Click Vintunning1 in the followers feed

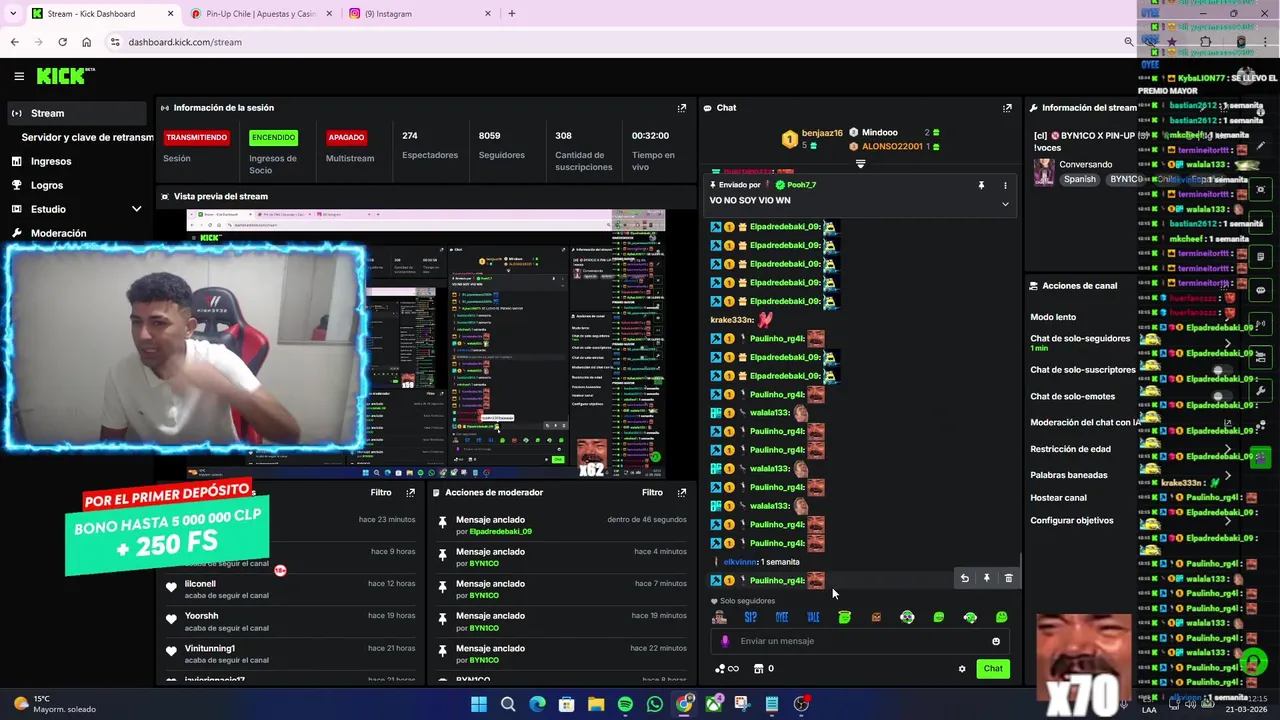pyautogui.click(x=209, y=648)
